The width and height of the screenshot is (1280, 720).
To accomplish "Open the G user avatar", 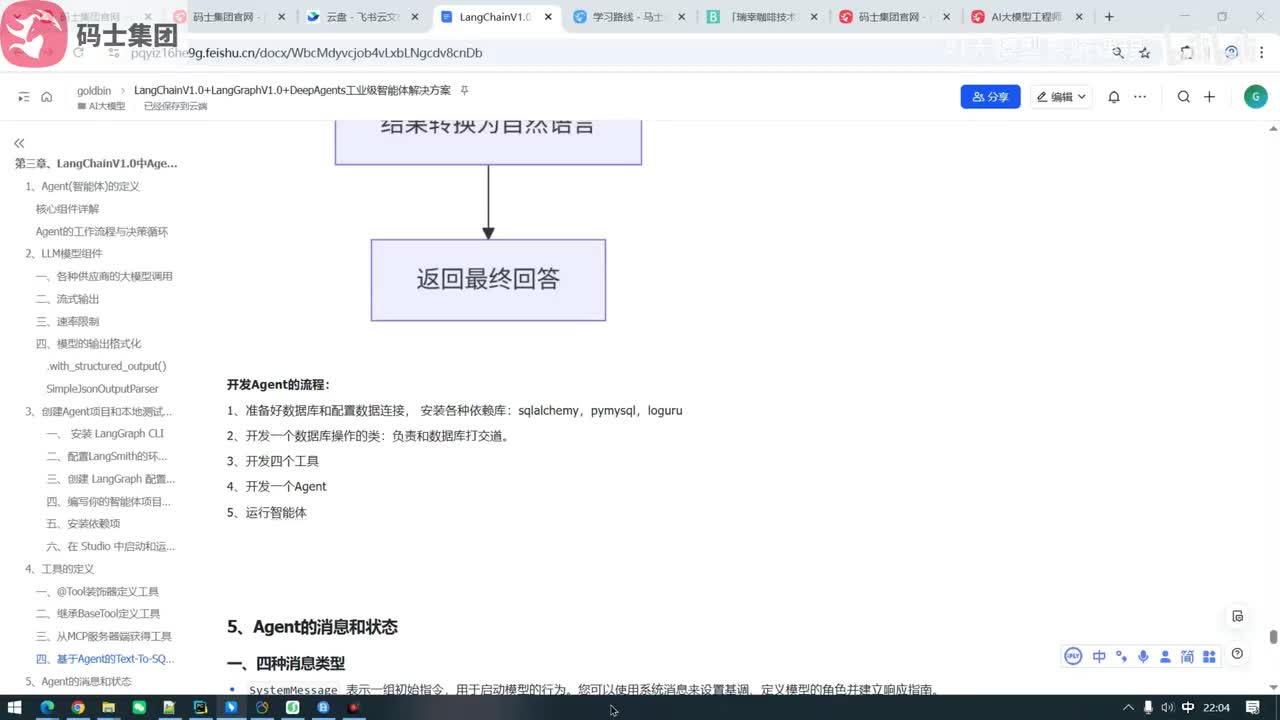I will [1255, 97].
